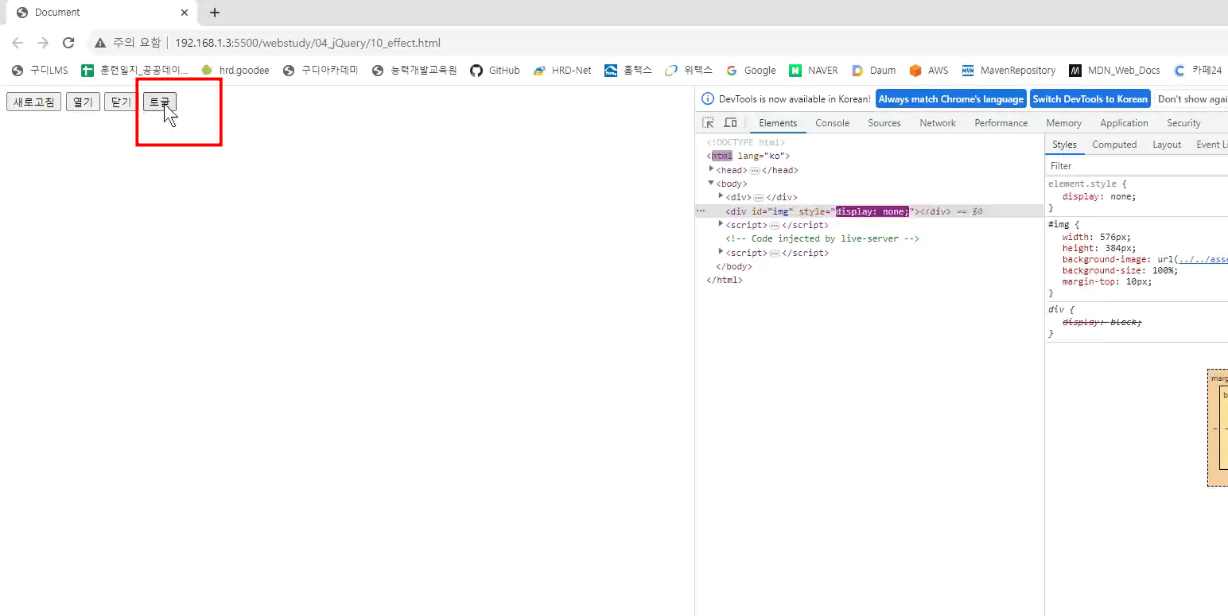Screen dimensions: 1228x616
Task: Open the 능력개발교육원 bookmark
Action: (x=414, y=71)
